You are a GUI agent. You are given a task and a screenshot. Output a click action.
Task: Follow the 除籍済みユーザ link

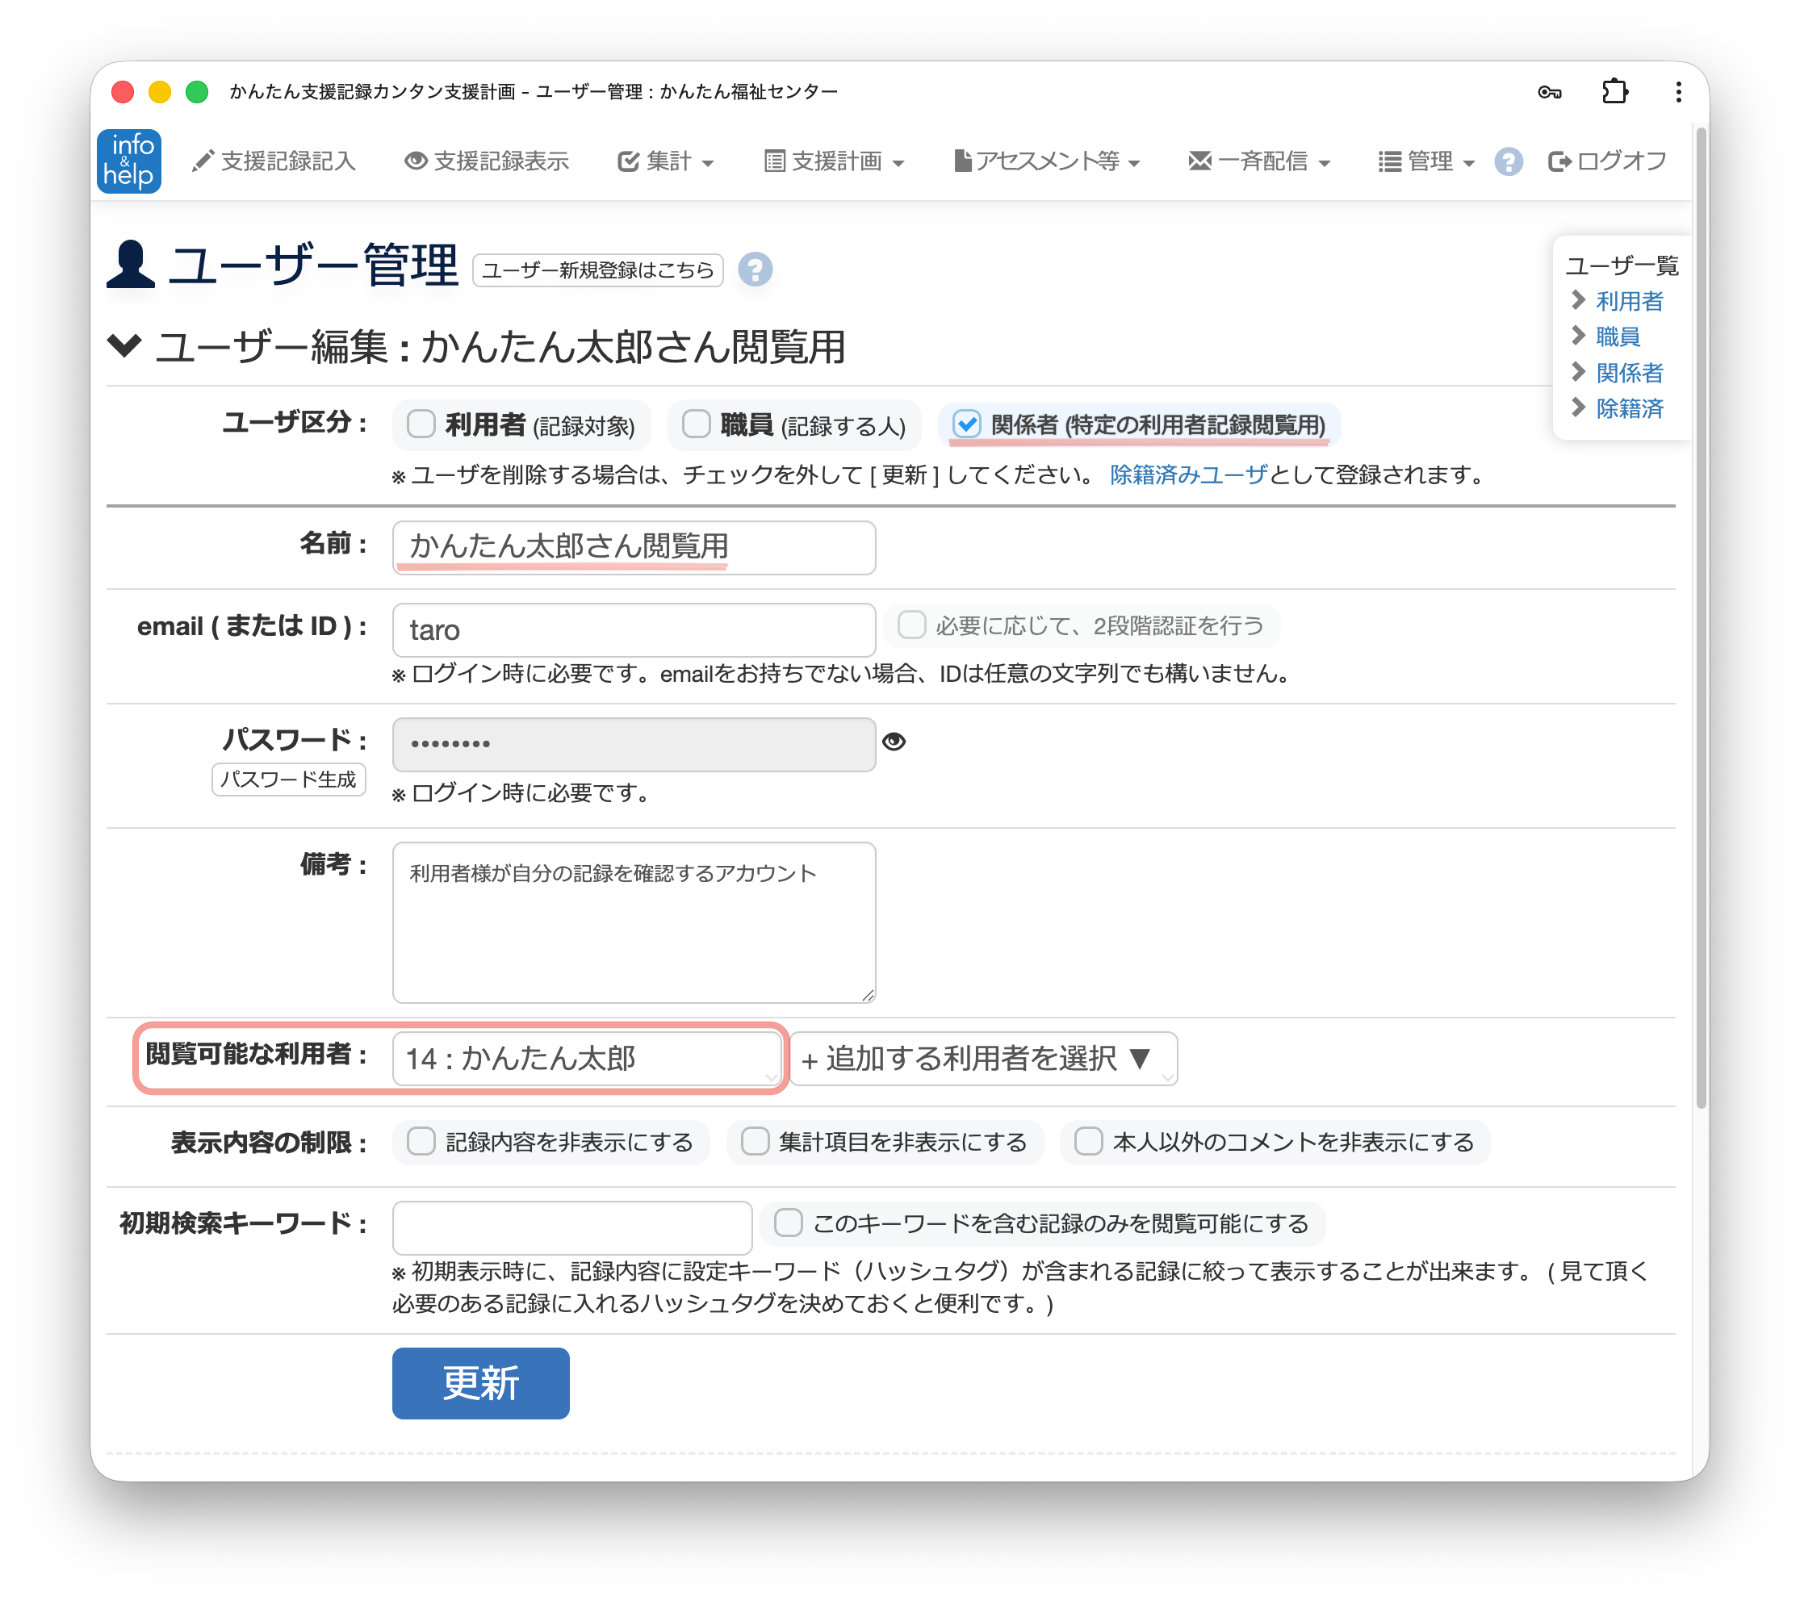pos(1188,475)
